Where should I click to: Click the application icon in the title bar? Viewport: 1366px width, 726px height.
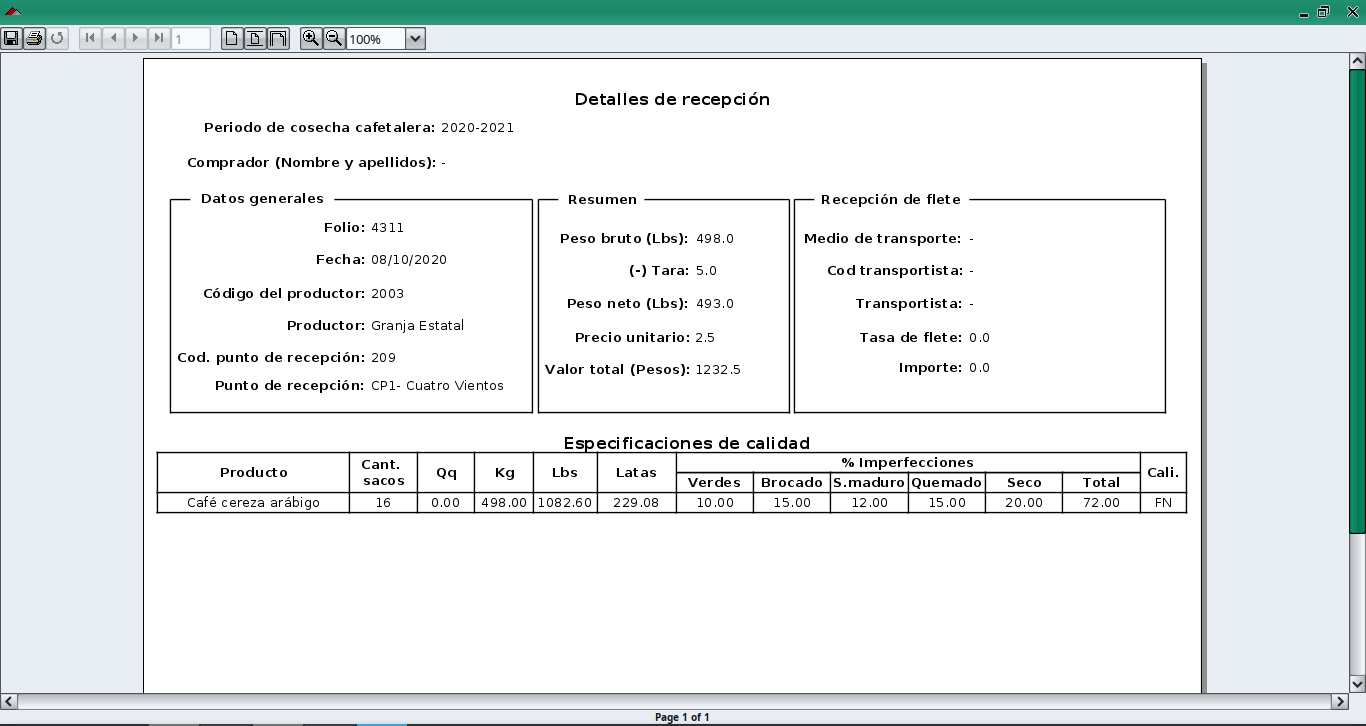tap(13, 11)
